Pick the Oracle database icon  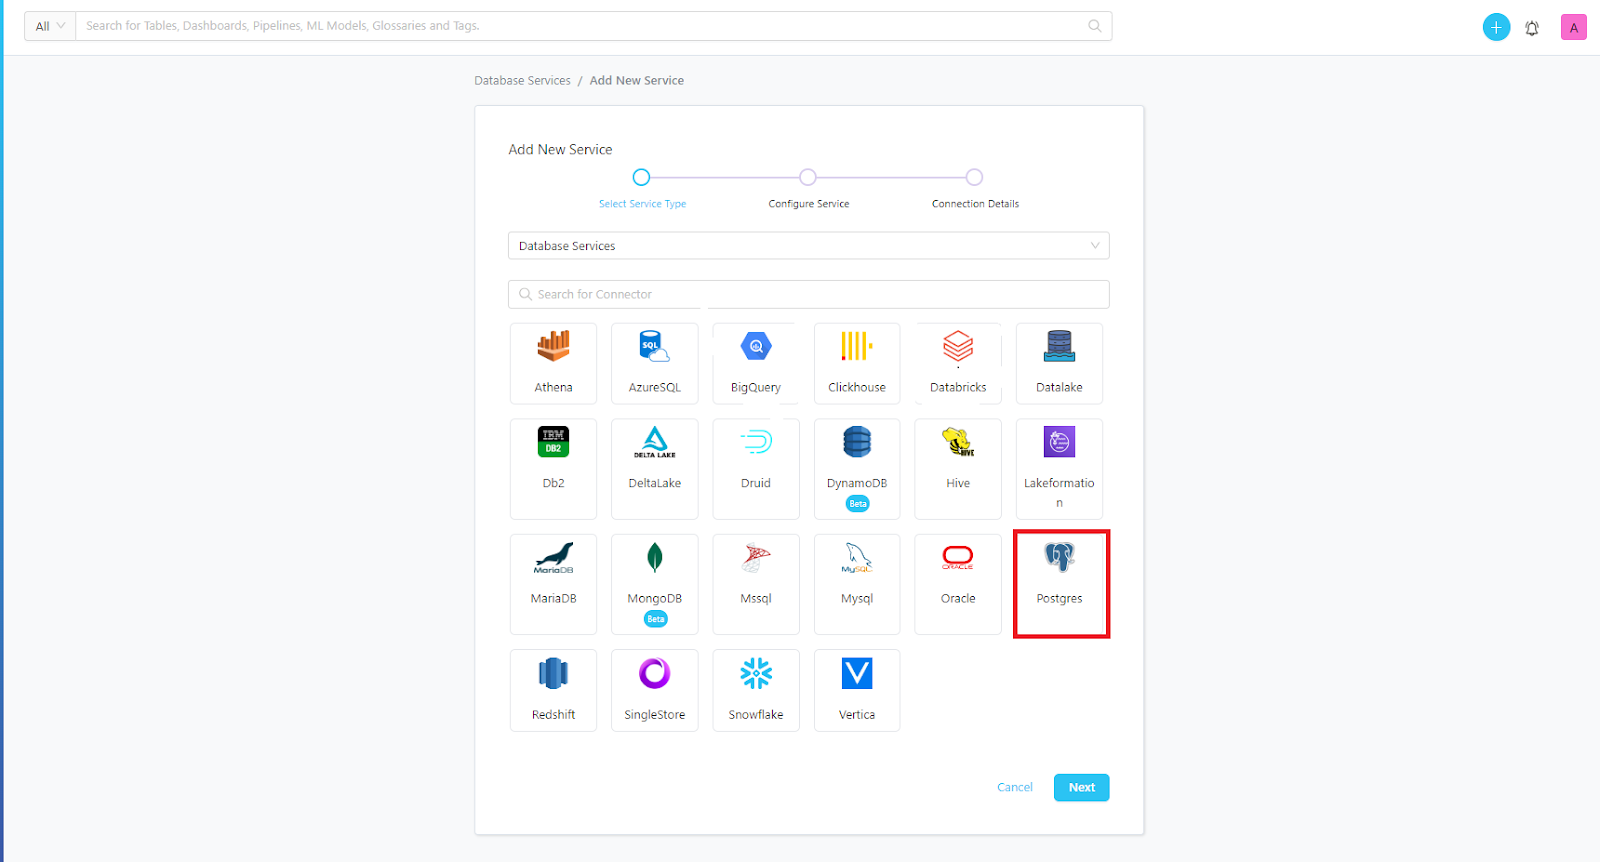pos(957,559)
